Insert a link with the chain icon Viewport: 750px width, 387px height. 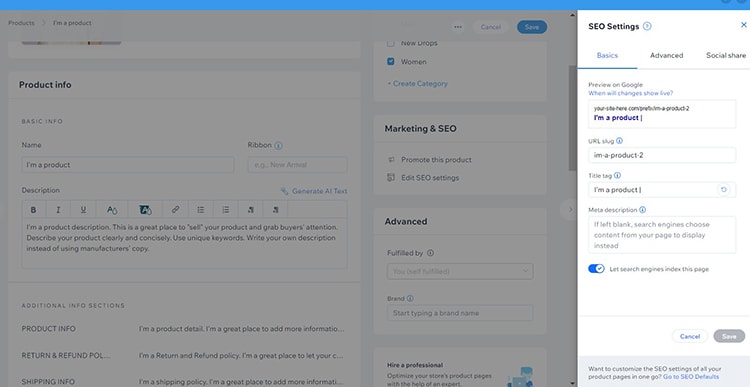tap(175, 210)
